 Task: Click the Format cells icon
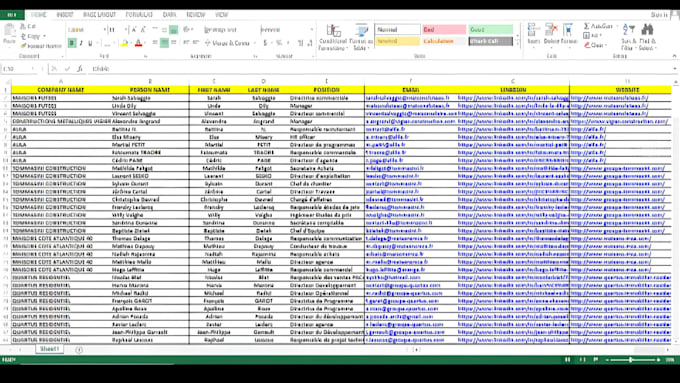(x=568, y=29)
